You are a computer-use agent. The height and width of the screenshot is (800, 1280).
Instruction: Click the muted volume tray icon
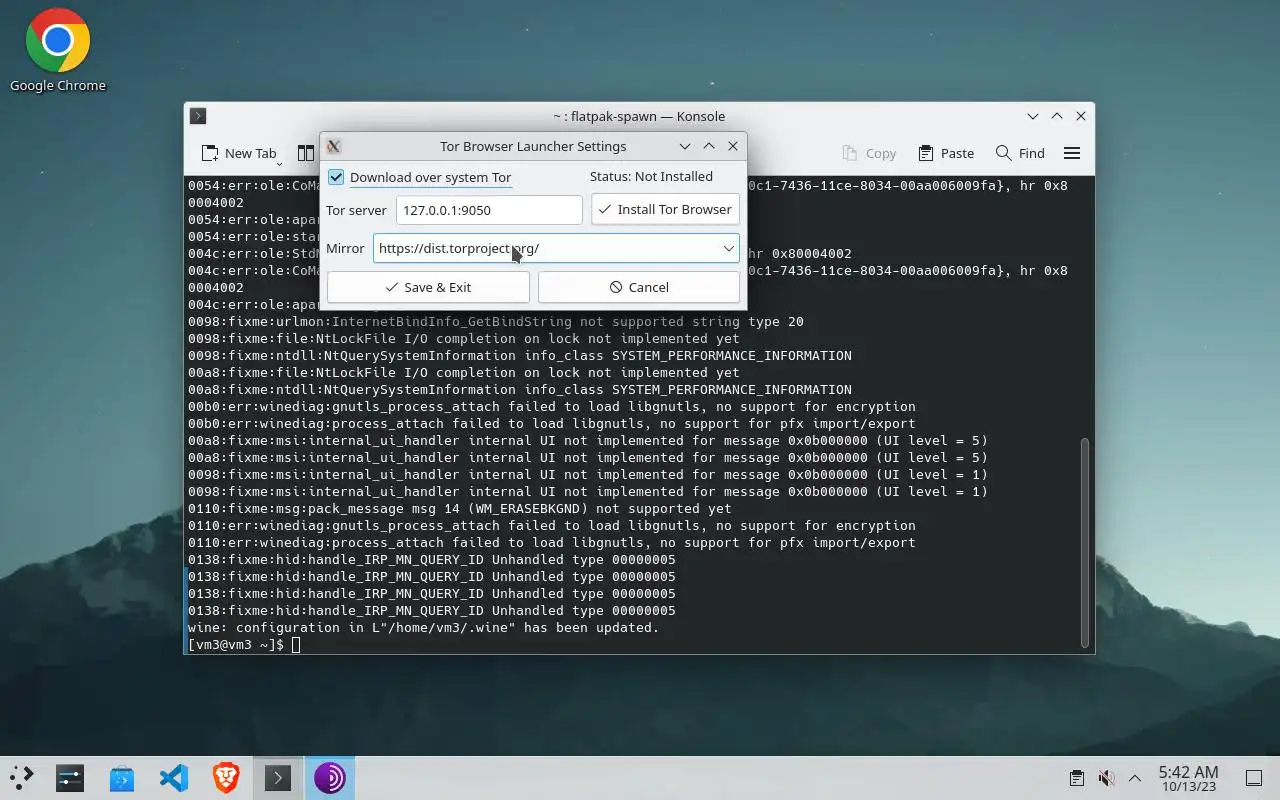pos(1106,778)
